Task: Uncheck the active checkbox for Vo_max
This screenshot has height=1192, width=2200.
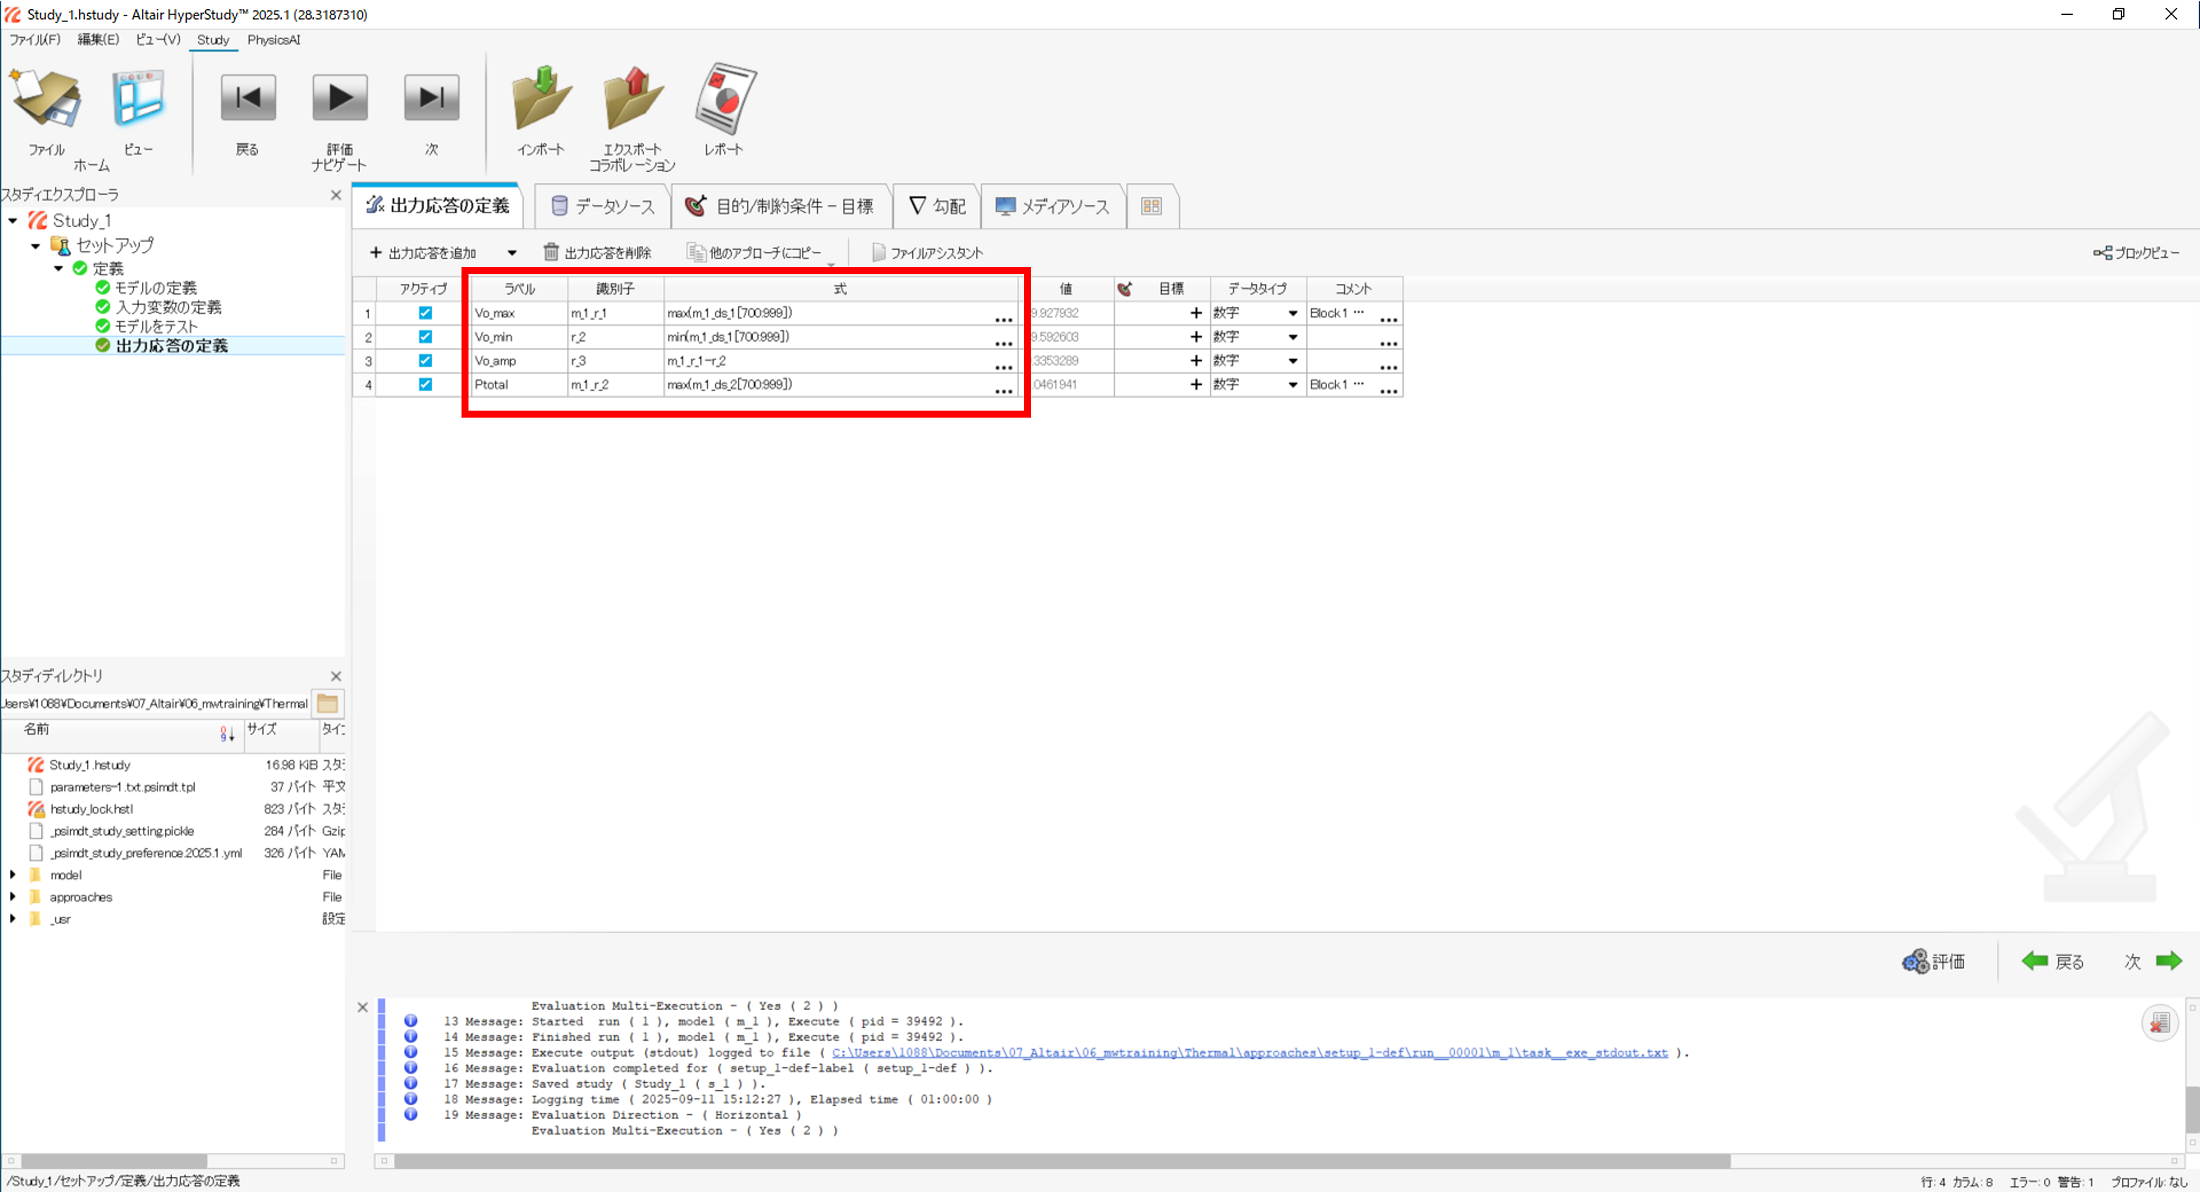Action: (x=425, y=313)
